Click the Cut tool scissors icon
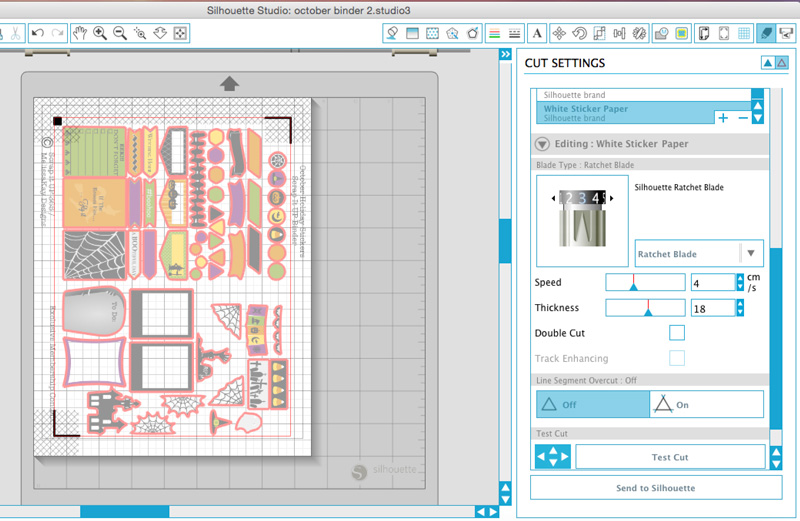The image size is (800, 521). [15, 34]
